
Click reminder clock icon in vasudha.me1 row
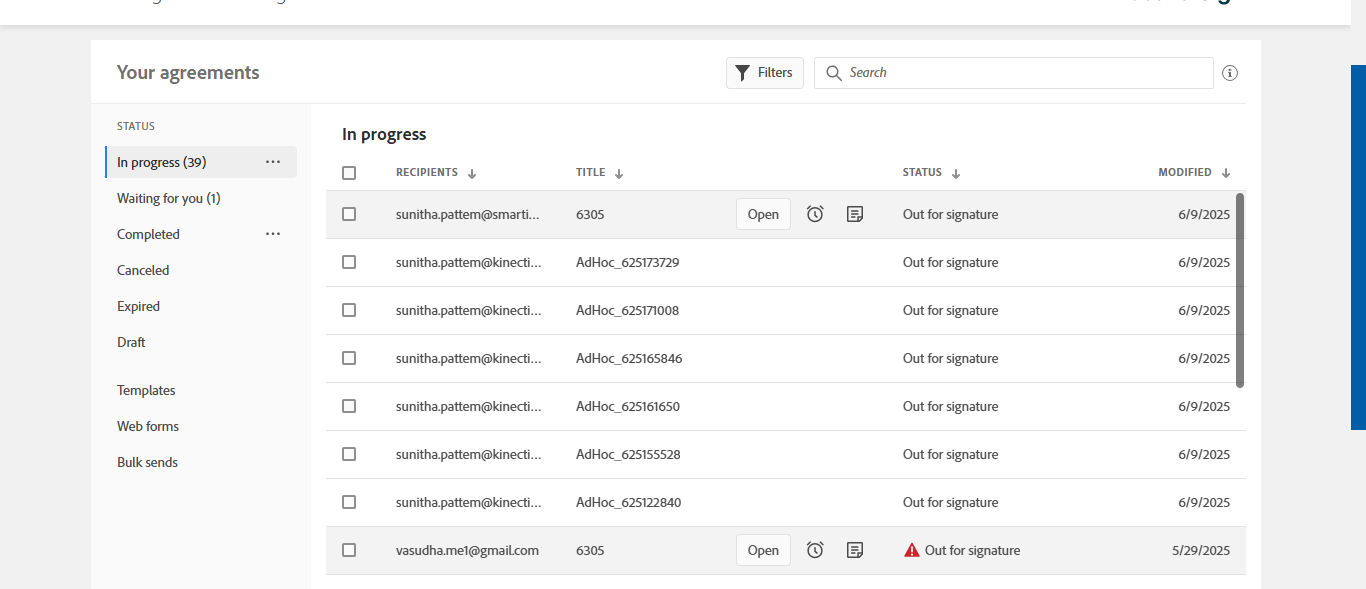point(815,550)
